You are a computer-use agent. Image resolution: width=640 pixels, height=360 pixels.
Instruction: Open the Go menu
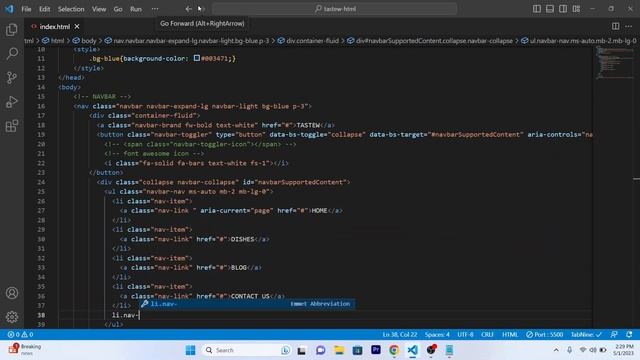tap(118, 9)
